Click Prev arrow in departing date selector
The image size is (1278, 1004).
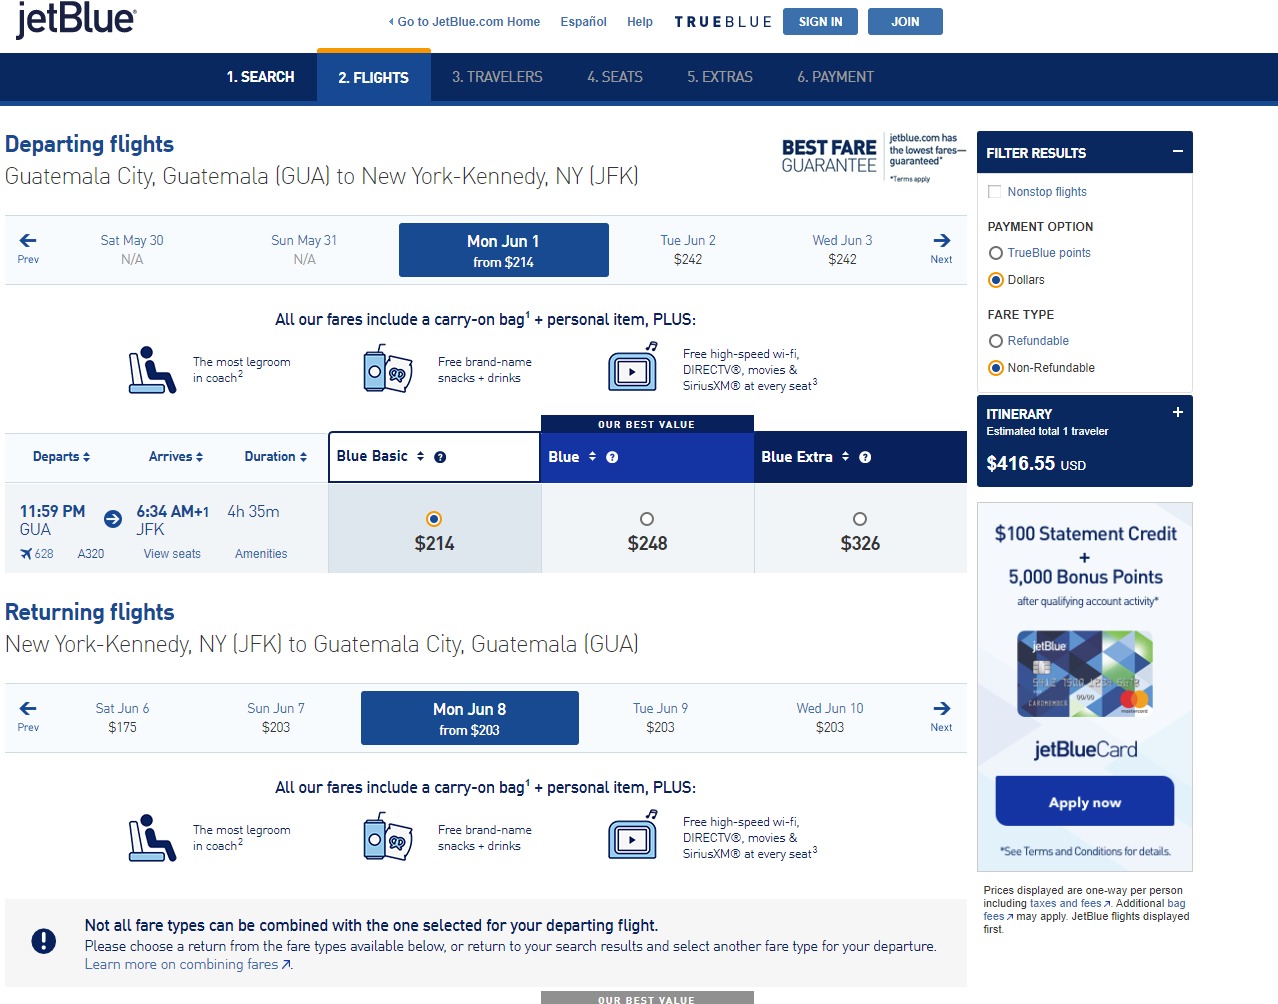pos(28,247)
